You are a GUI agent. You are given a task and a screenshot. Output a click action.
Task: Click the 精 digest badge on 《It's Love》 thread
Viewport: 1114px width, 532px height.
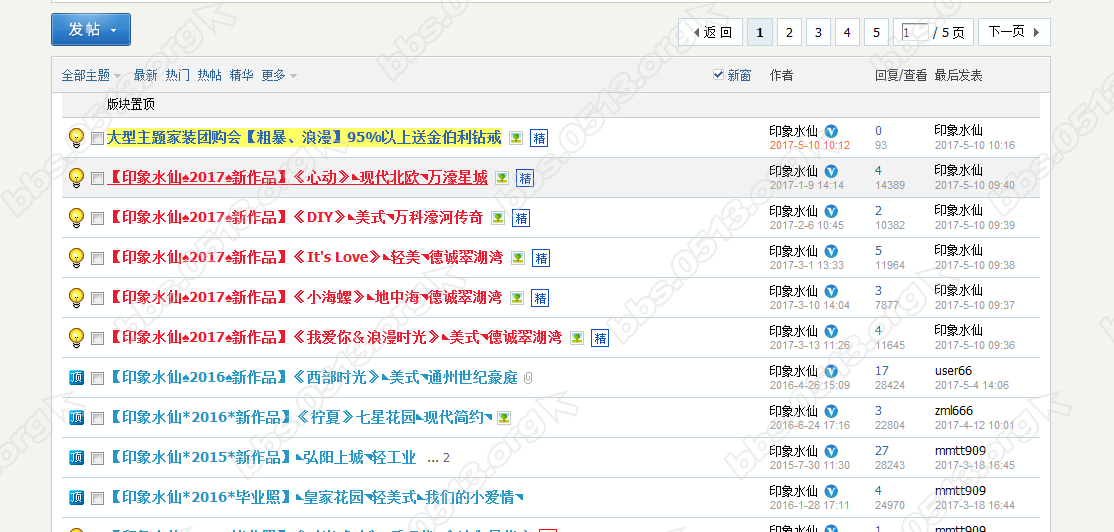click(x=541, y=258)
